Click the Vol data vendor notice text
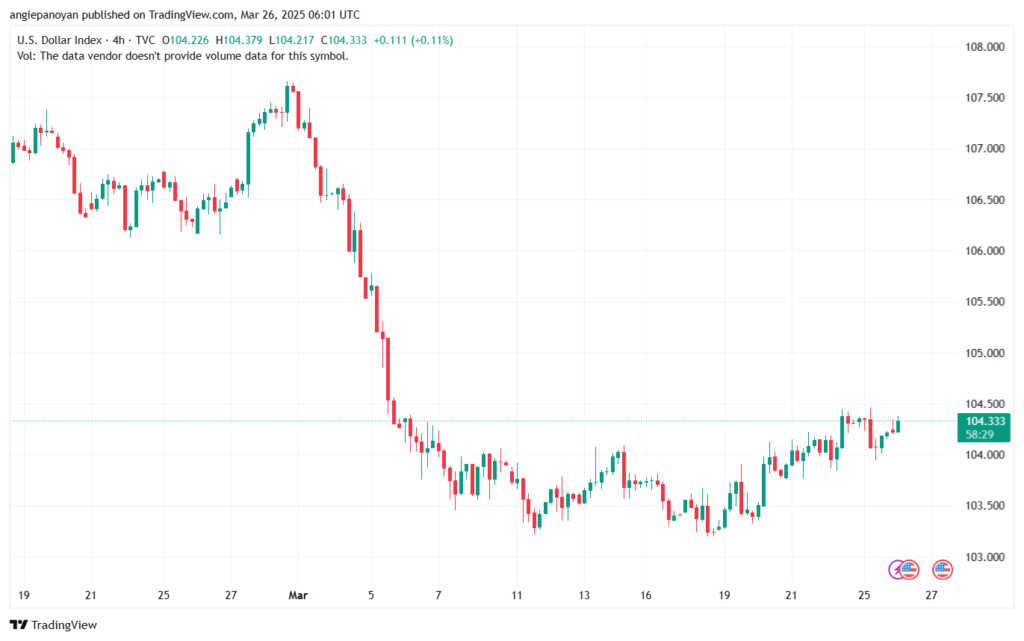This screenshot has height=641, width=1024. click(183, 56)
